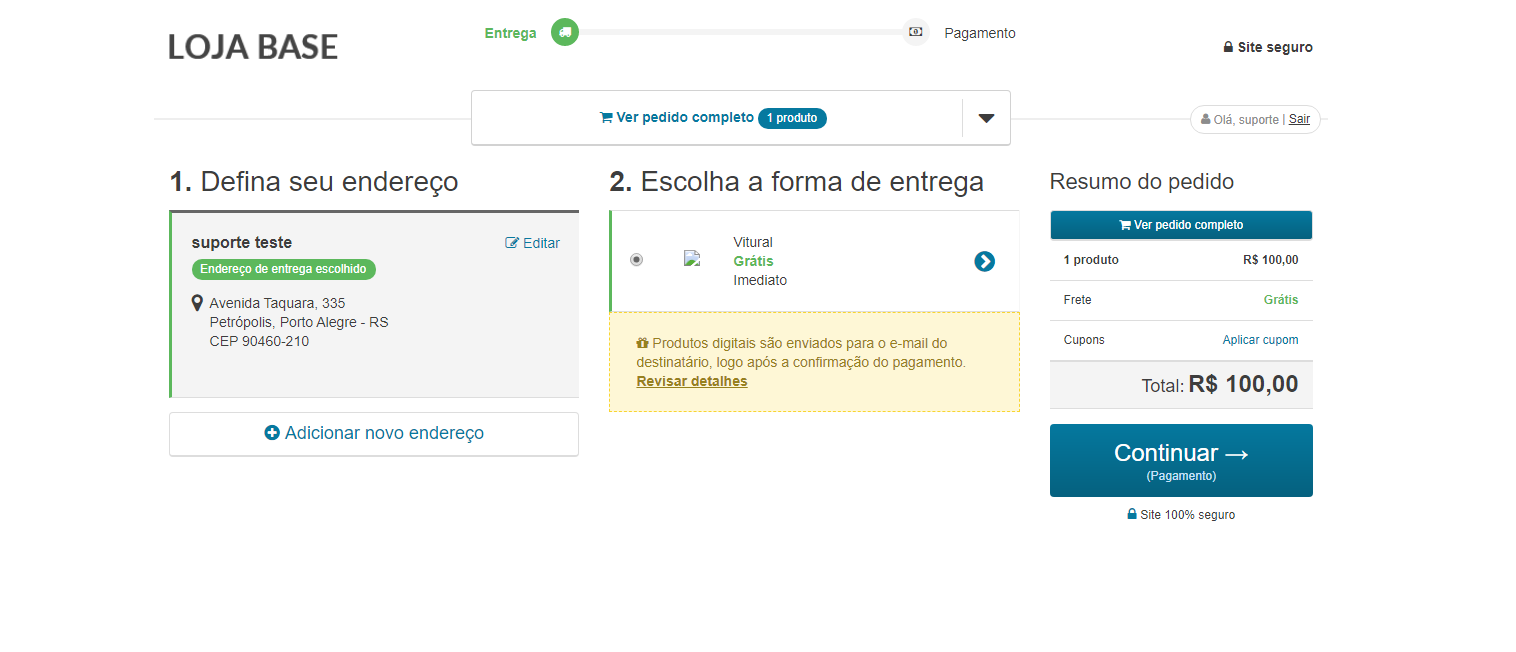Click the padlock icon beside Site seguro
Viewport: 1516px width, 652px height.
(x=1228, y=47)
